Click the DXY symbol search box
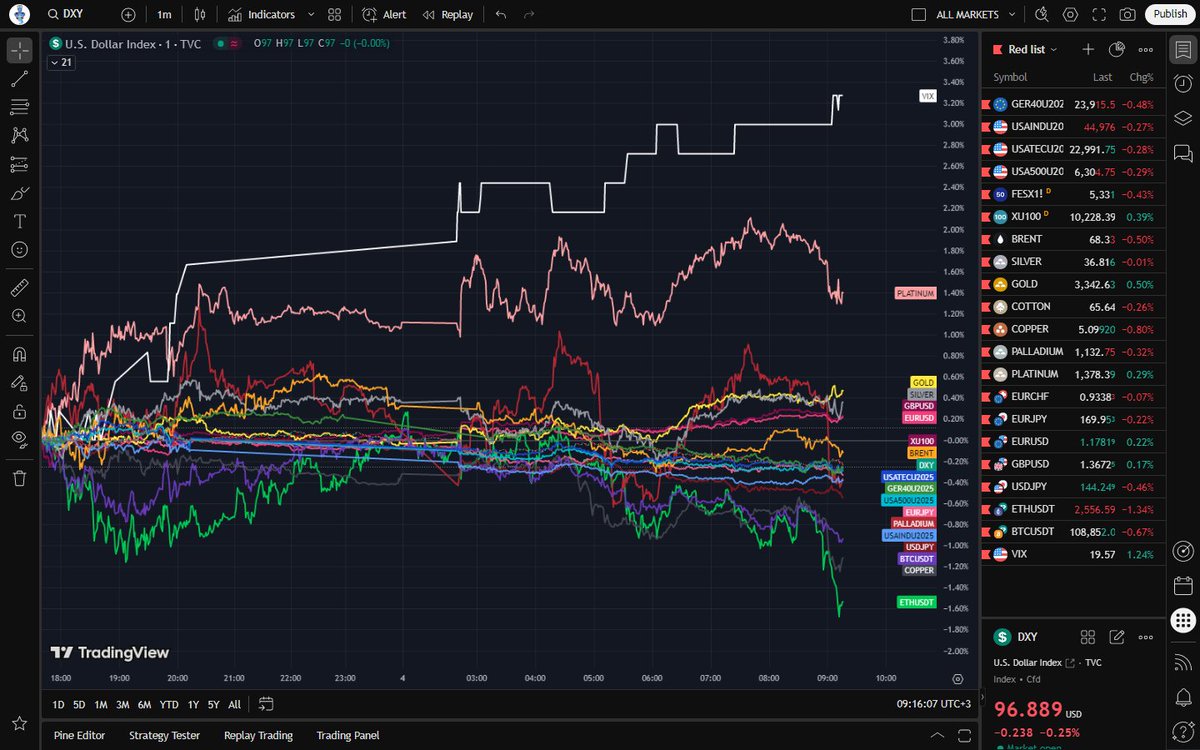The height and width of the screenshot is (750, 1200). pyautogui.click(x=80, y=15)
